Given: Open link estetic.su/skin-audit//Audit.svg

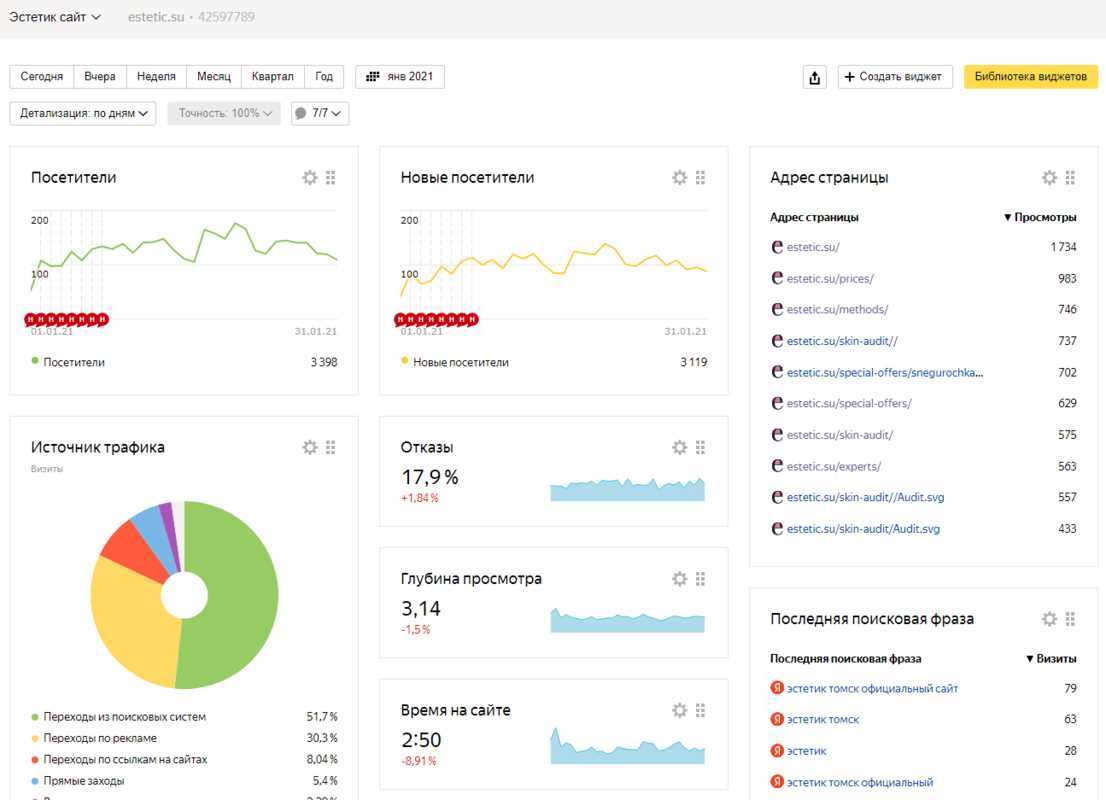Looking at the screenshot, I should click(x=865, y=497).
